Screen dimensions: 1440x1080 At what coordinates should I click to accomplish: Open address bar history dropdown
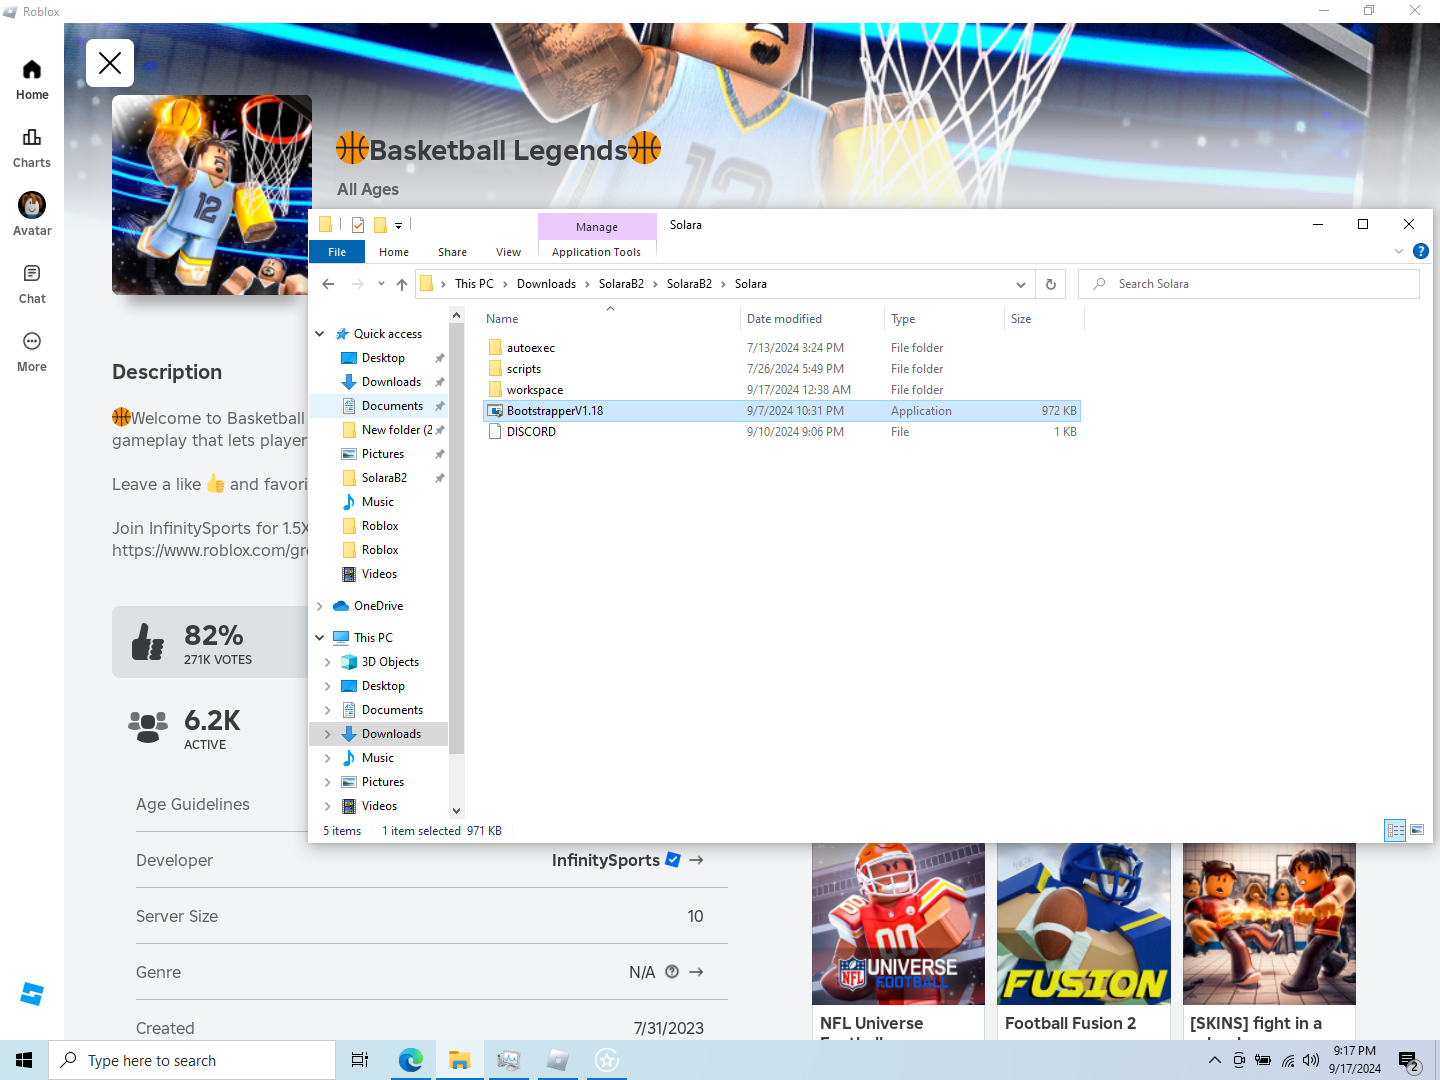[1021, 284]
